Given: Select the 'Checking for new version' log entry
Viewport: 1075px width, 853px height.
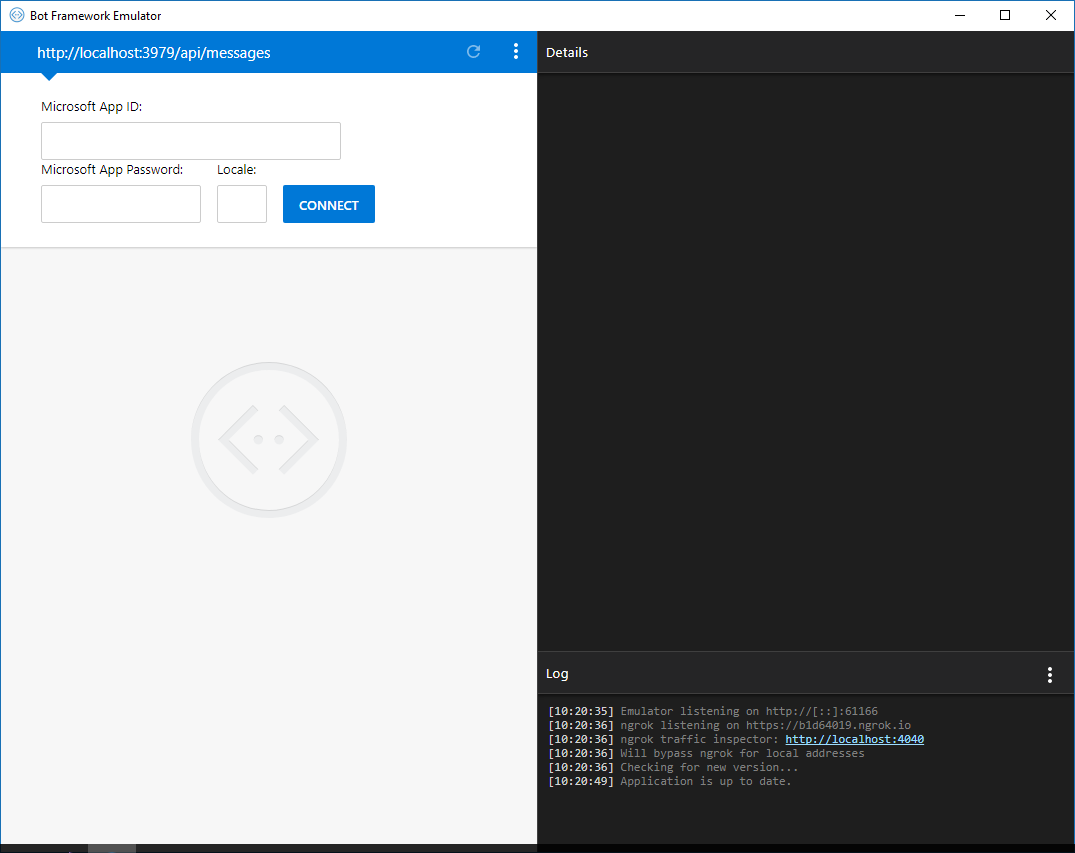Looking at the screenshot, I should 673,767.
